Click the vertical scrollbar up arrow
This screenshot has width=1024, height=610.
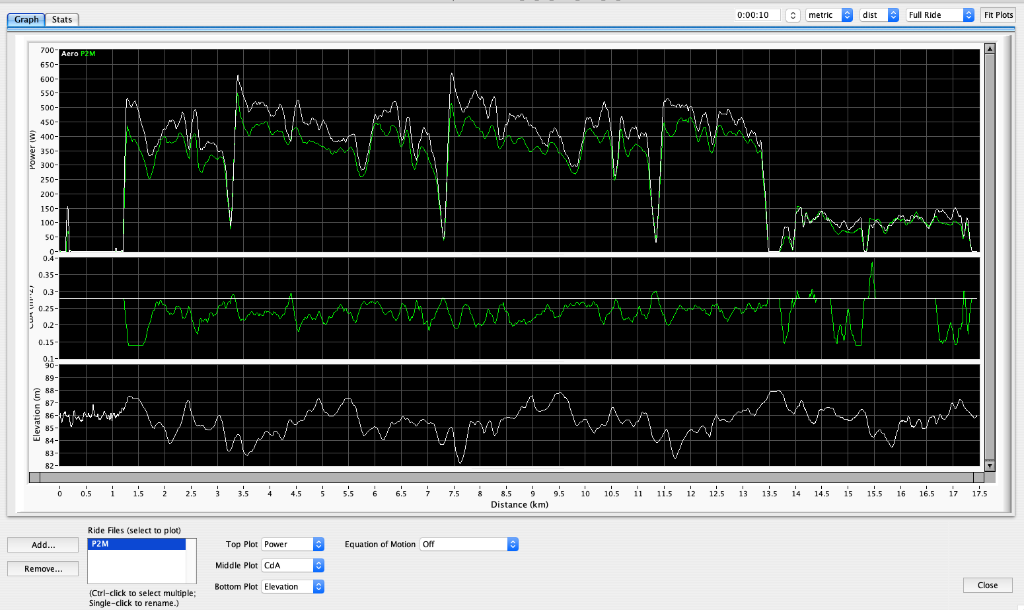[989, 49]
